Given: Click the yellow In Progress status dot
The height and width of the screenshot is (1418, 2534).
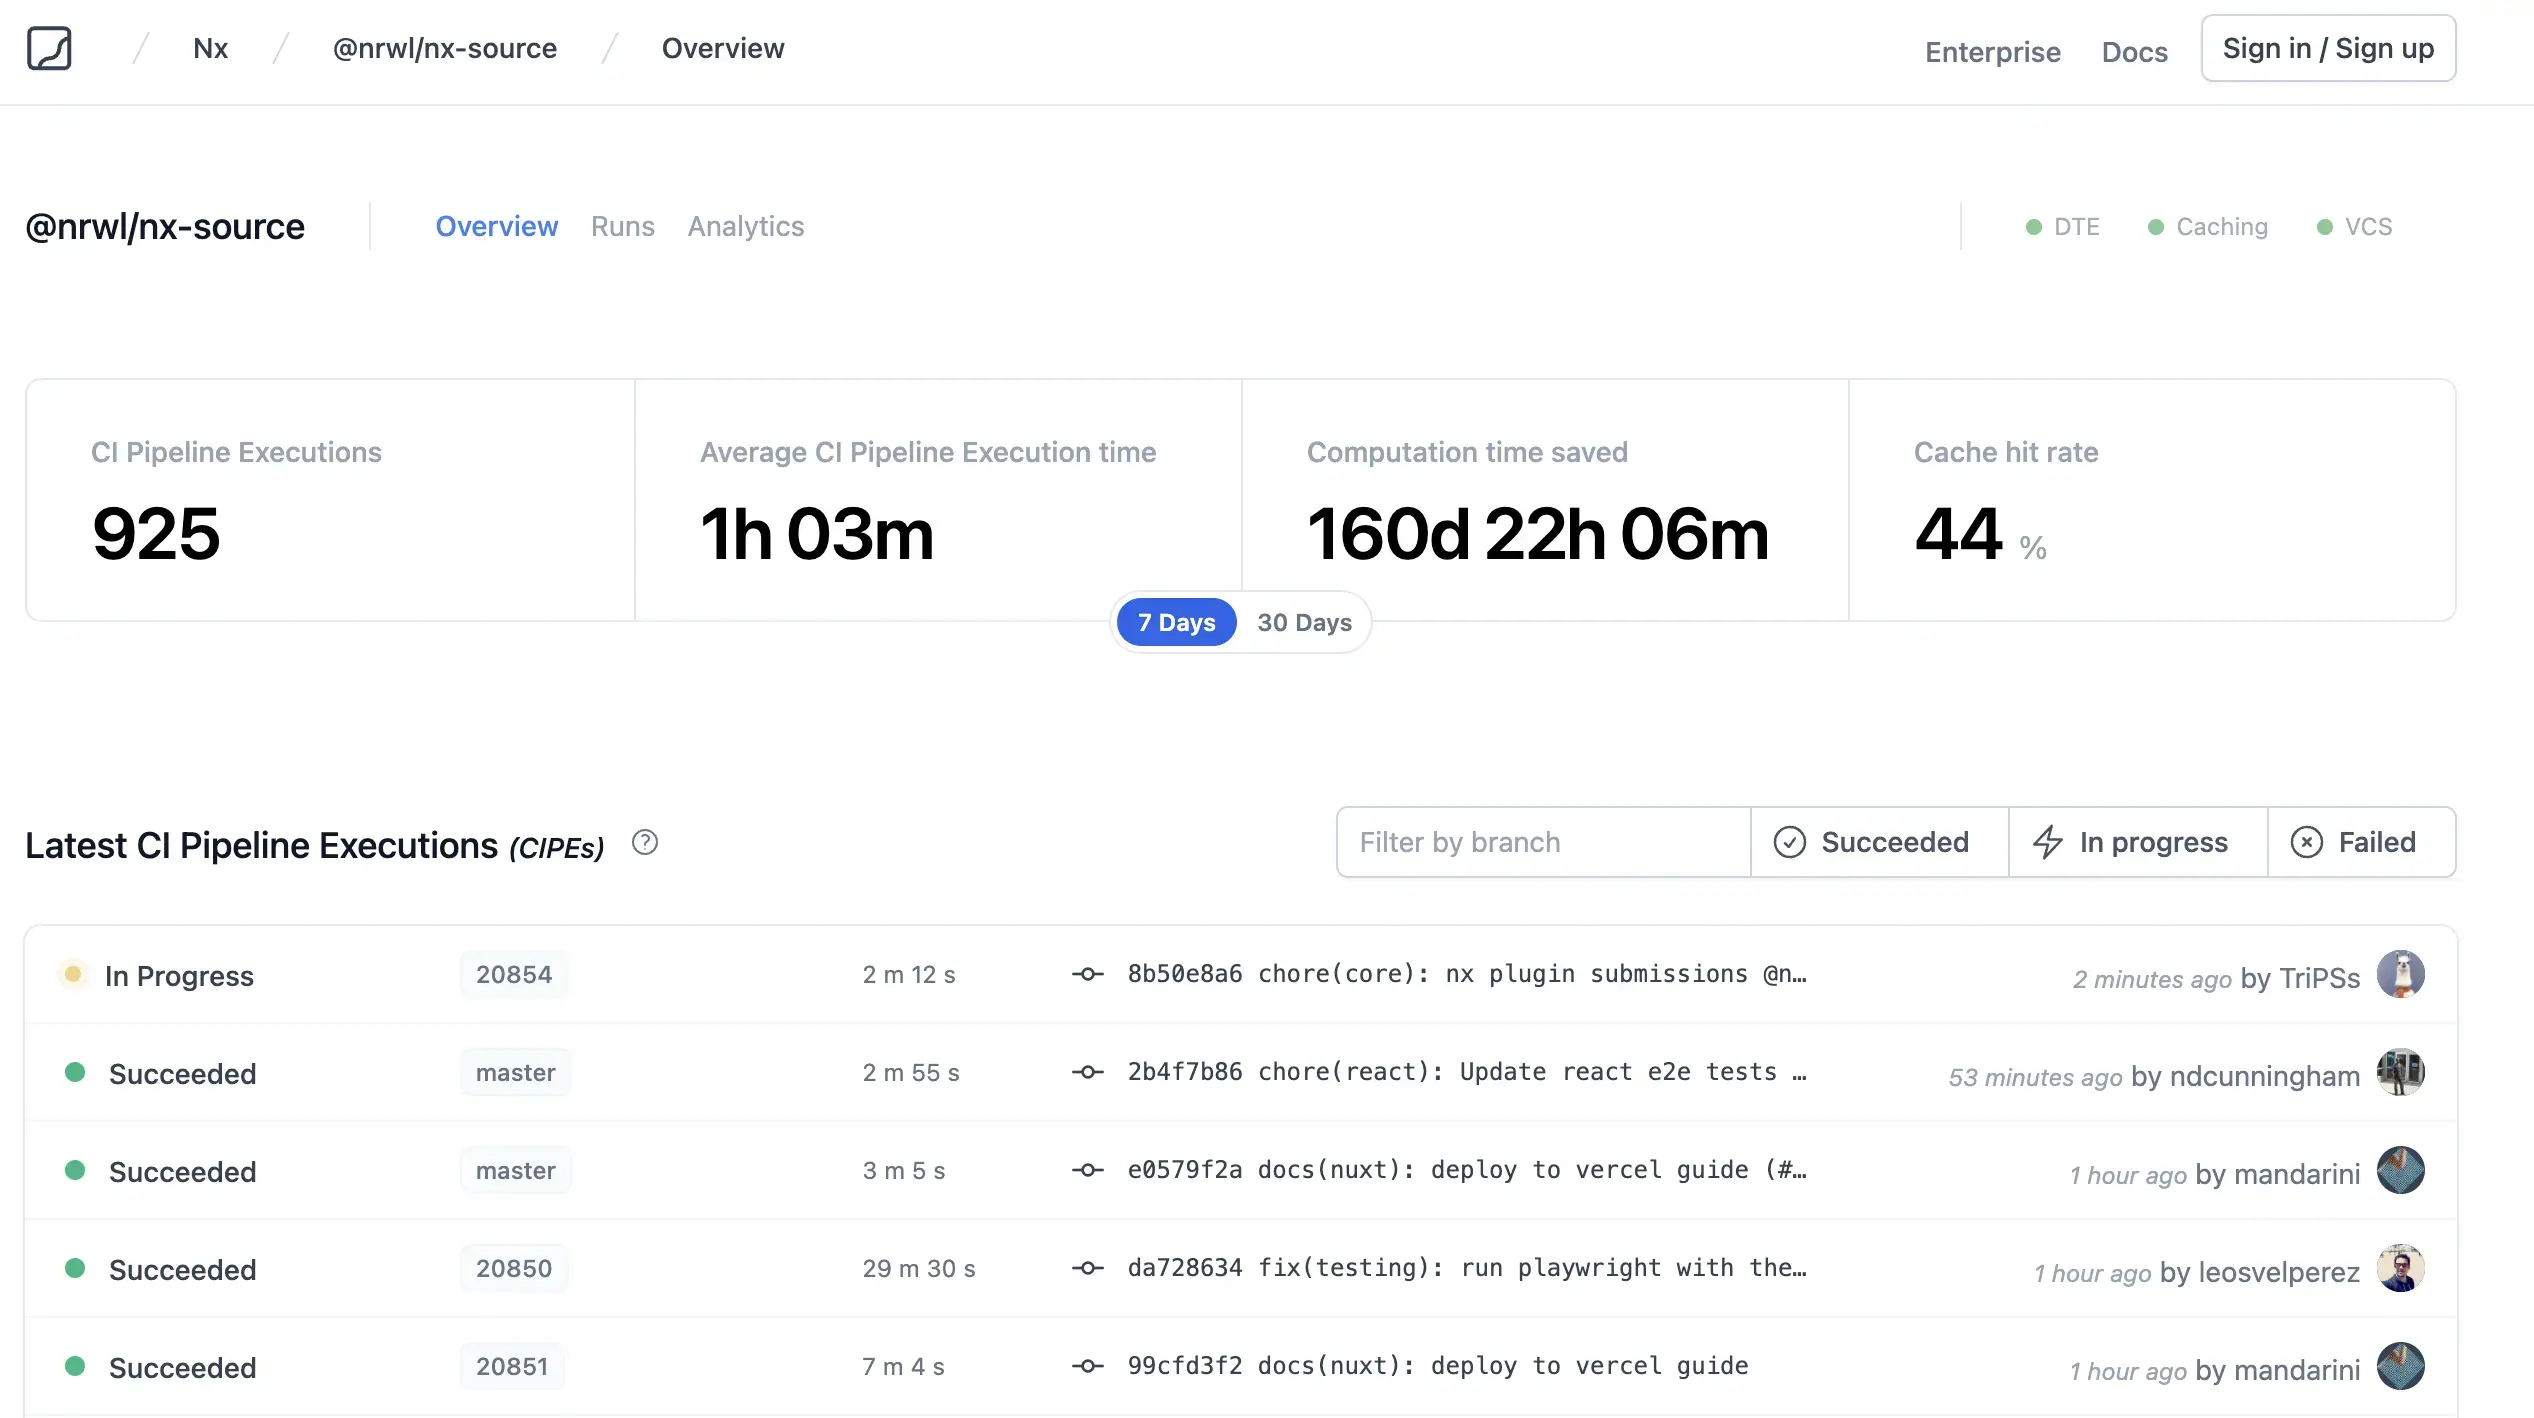Looking at the screenshot, I should [x=73, y=974].
